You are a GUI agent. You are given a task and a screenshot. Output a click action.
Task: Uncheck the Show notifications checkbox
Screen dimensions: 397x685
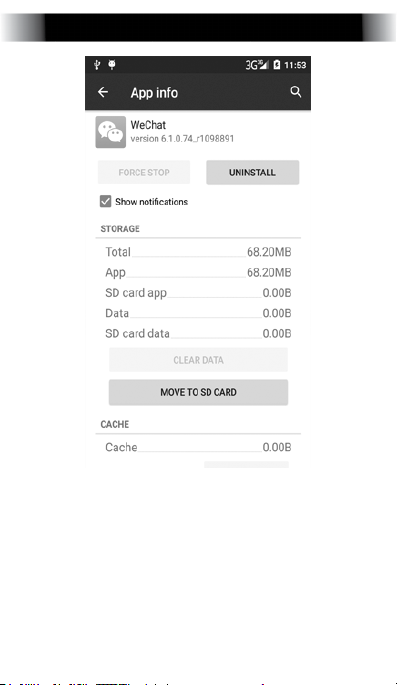tap(105, 201)
